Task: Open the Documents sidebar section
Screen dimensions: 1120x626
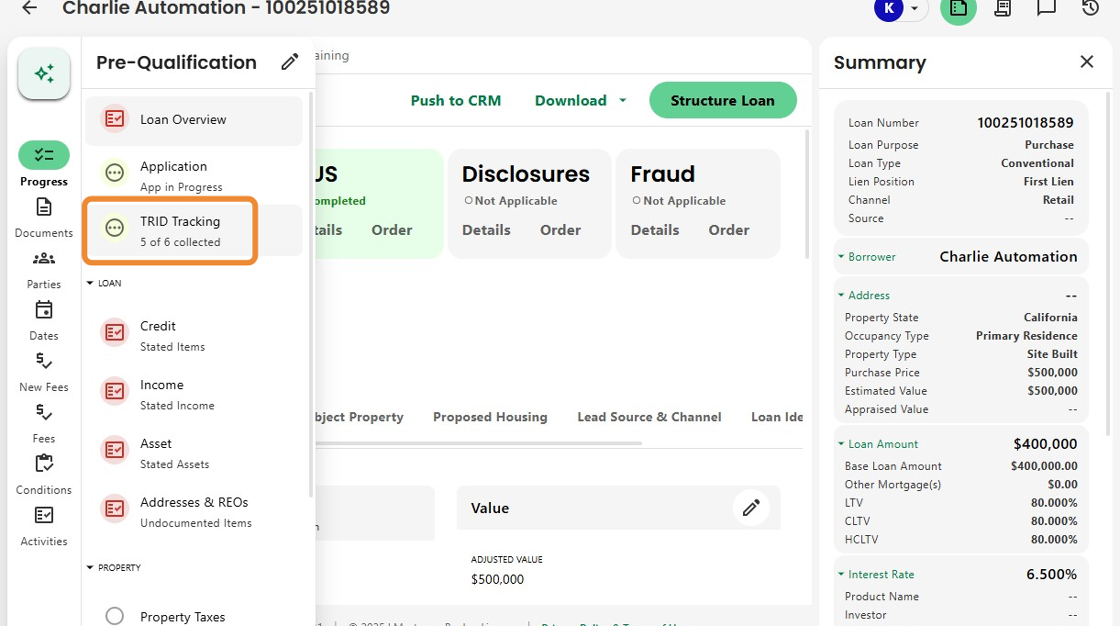Action: point(44,216)
